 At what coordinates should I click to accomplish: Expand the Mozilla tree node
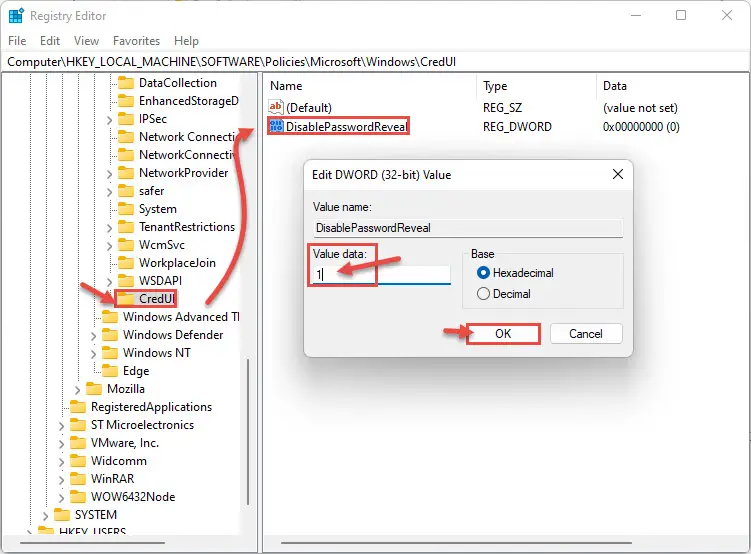pos(78,390)
